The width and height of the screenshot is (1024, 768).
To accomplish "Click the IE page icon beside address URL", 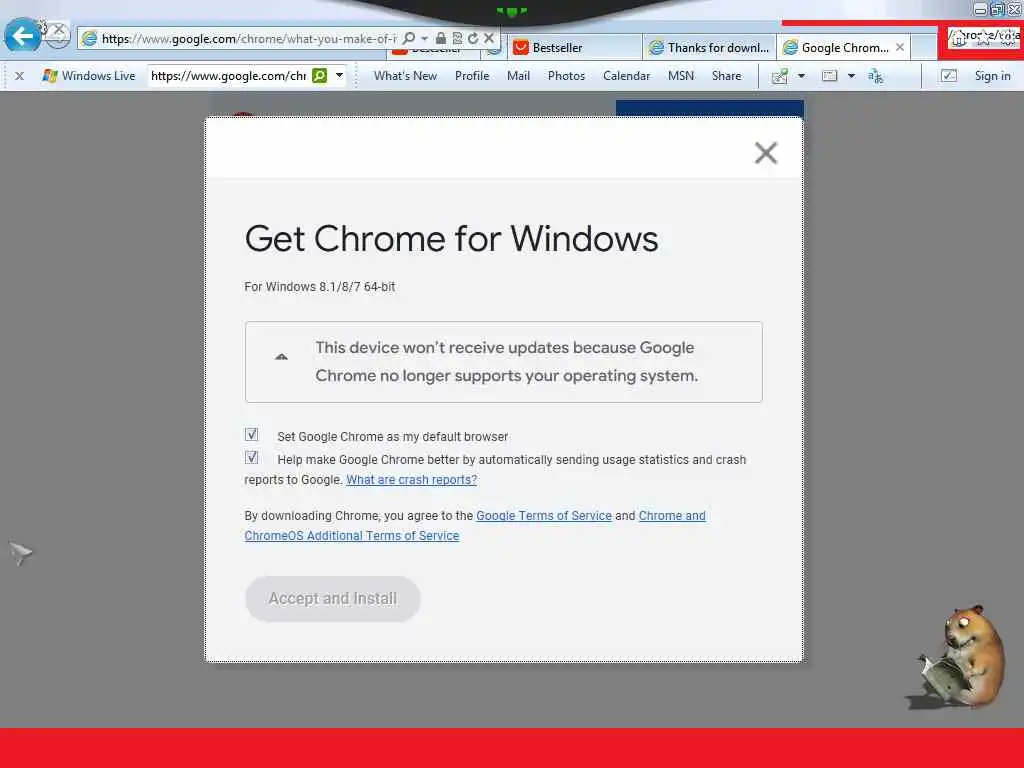I will (x=89, y=39).
